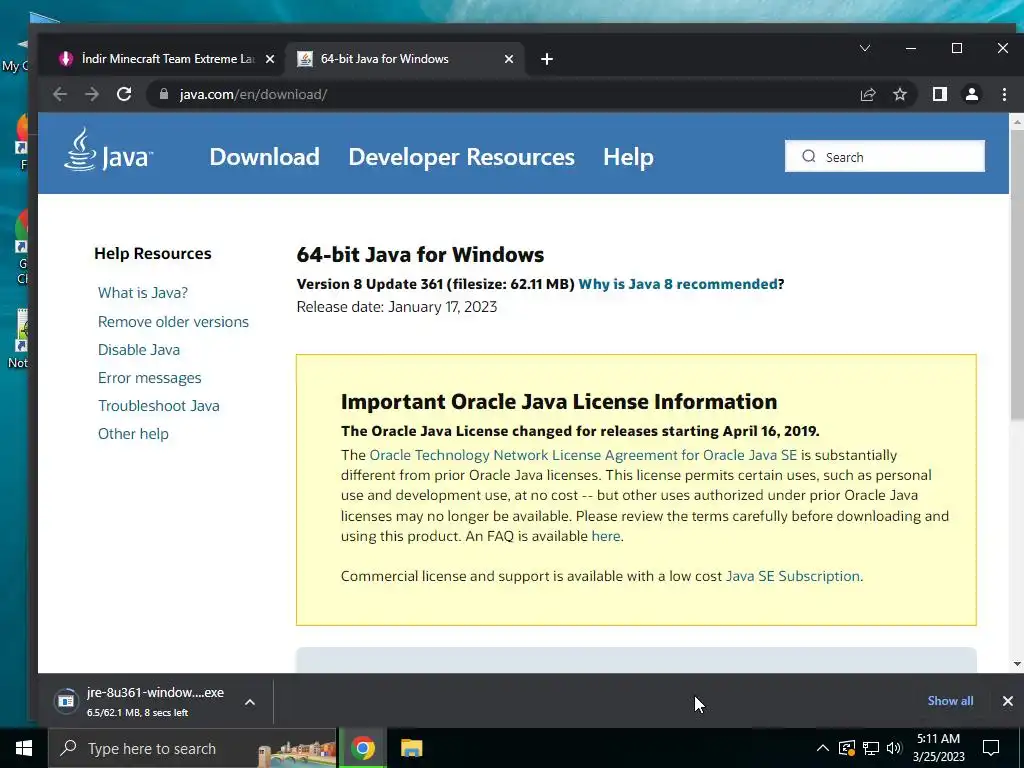Viewport: 1024px width, 768px height.
Task: Open Oracle Technology Network License Agreement link
Action: coord(583,455)
